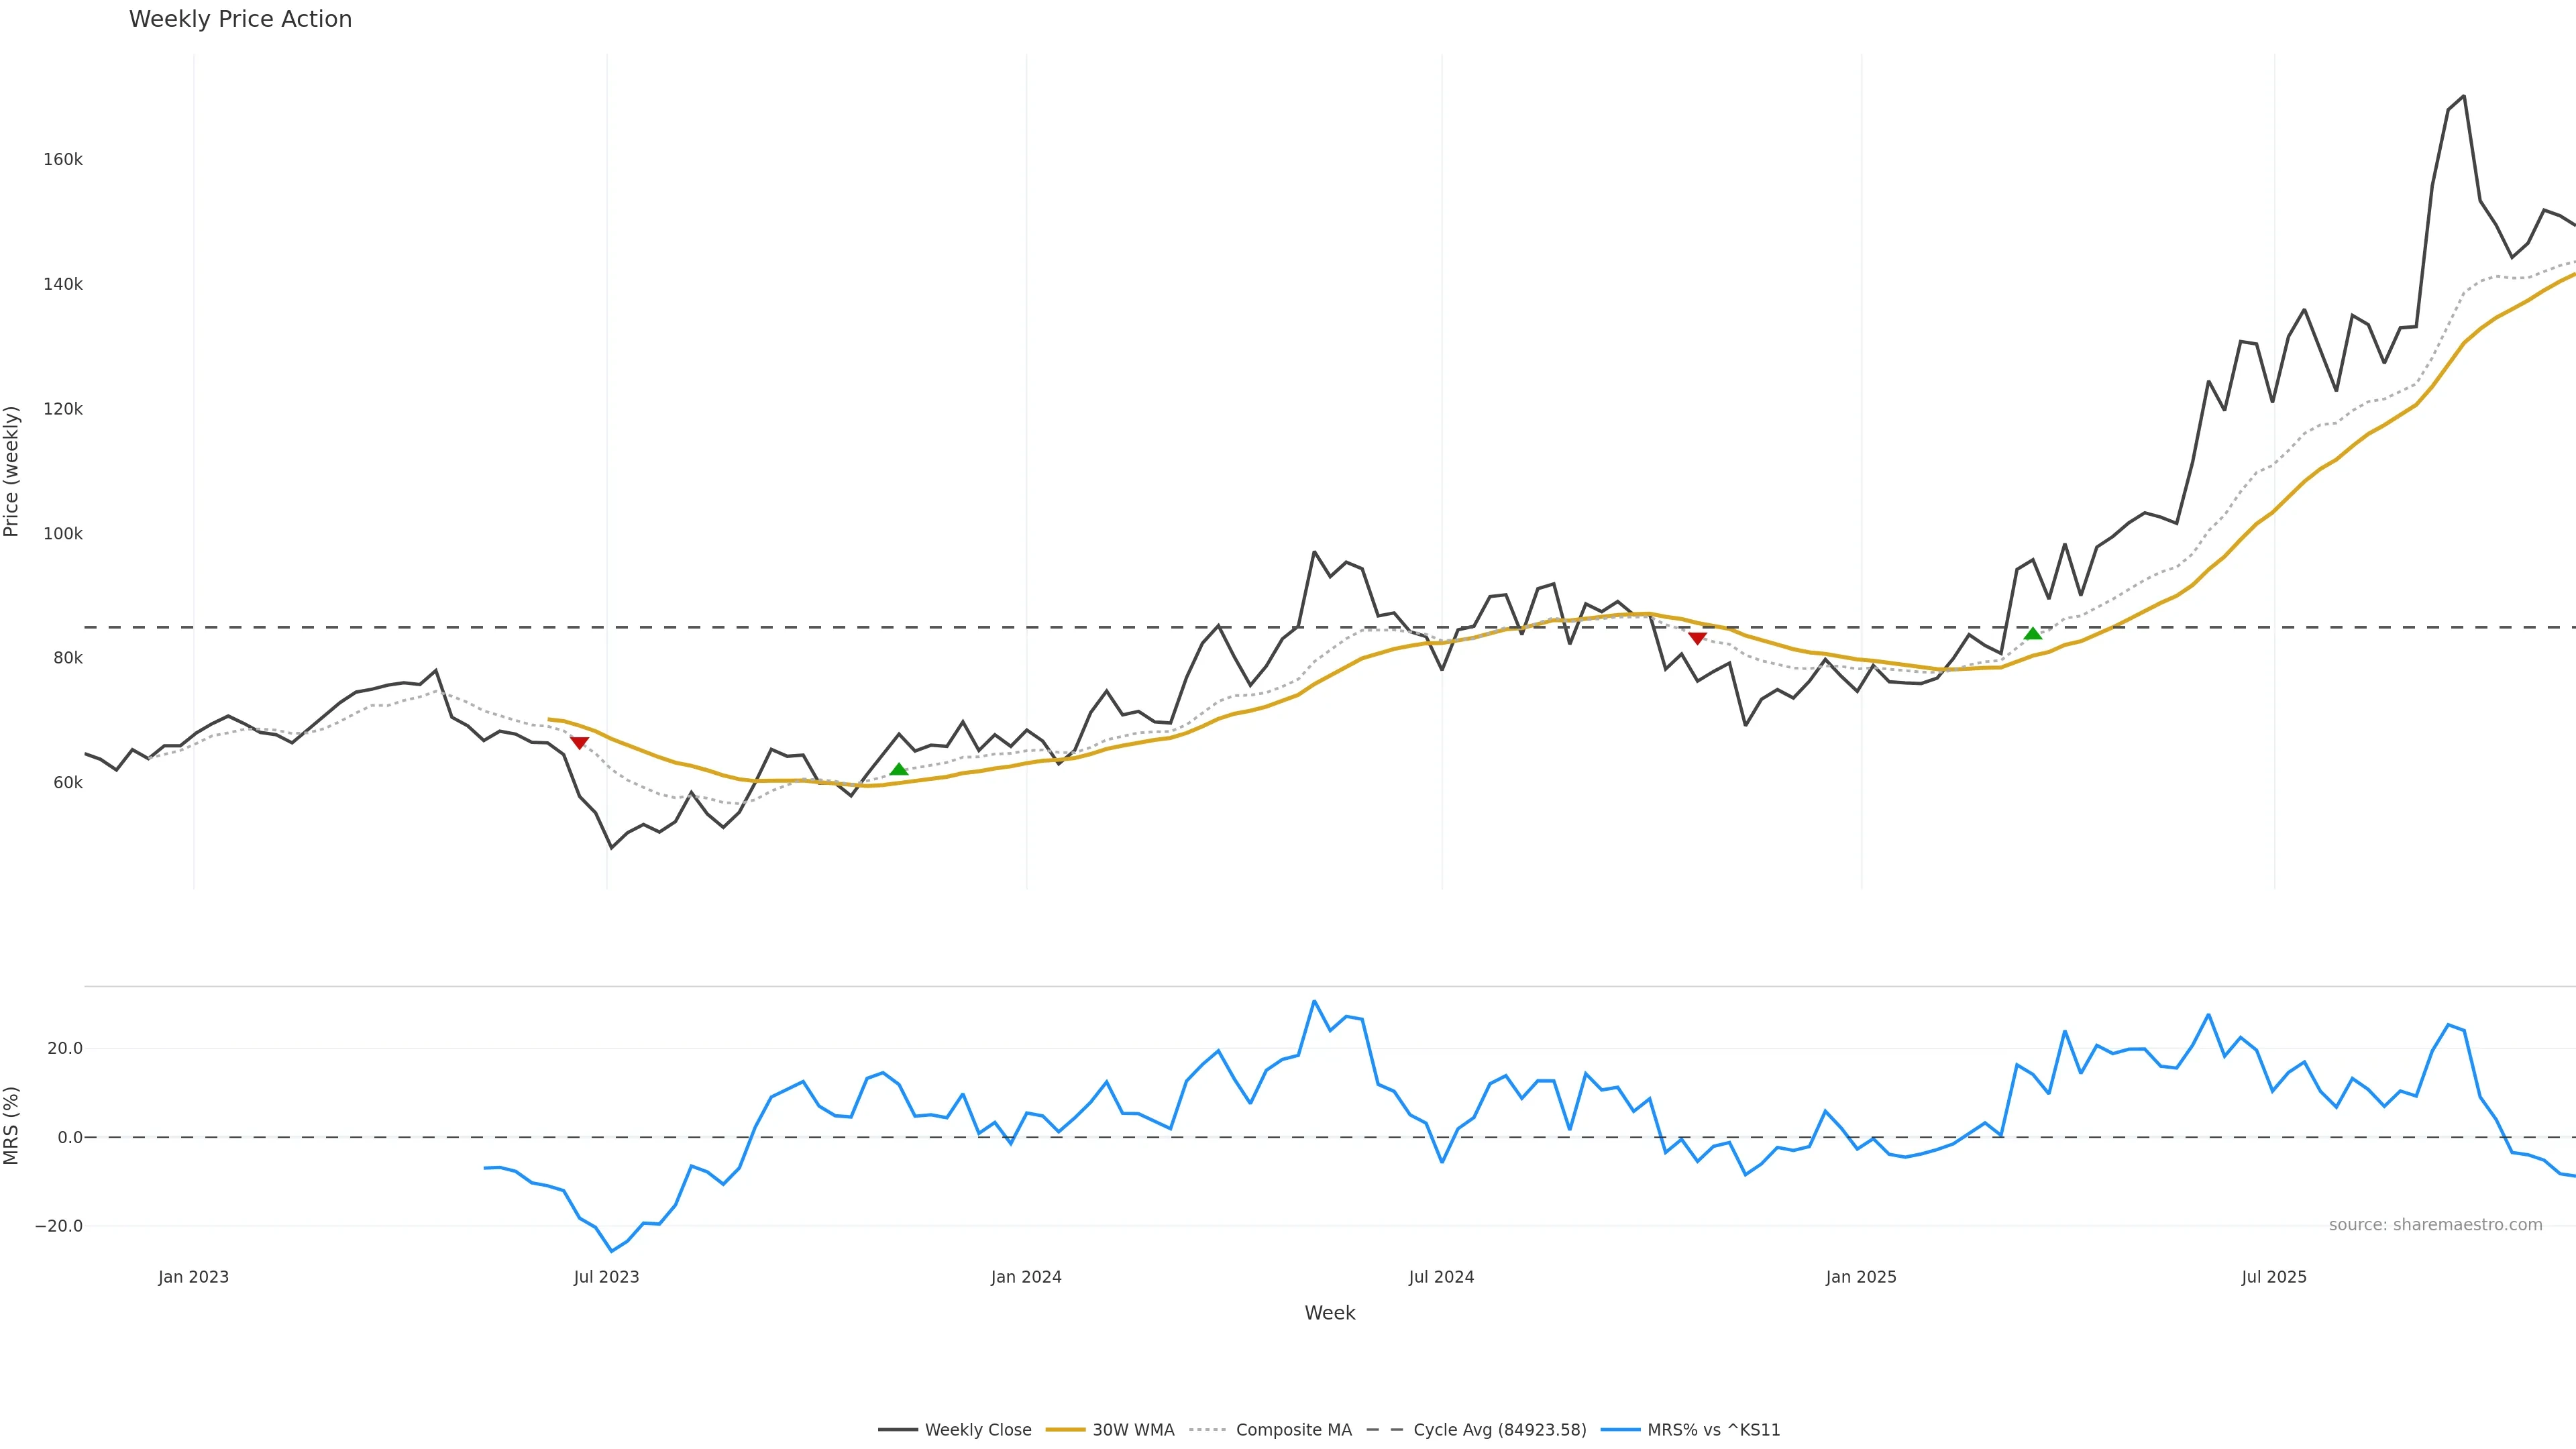Click the dark Weekly Close legend line sample
Image resolution: width=2576 pixels, height=1449 pixels.
897,1430
